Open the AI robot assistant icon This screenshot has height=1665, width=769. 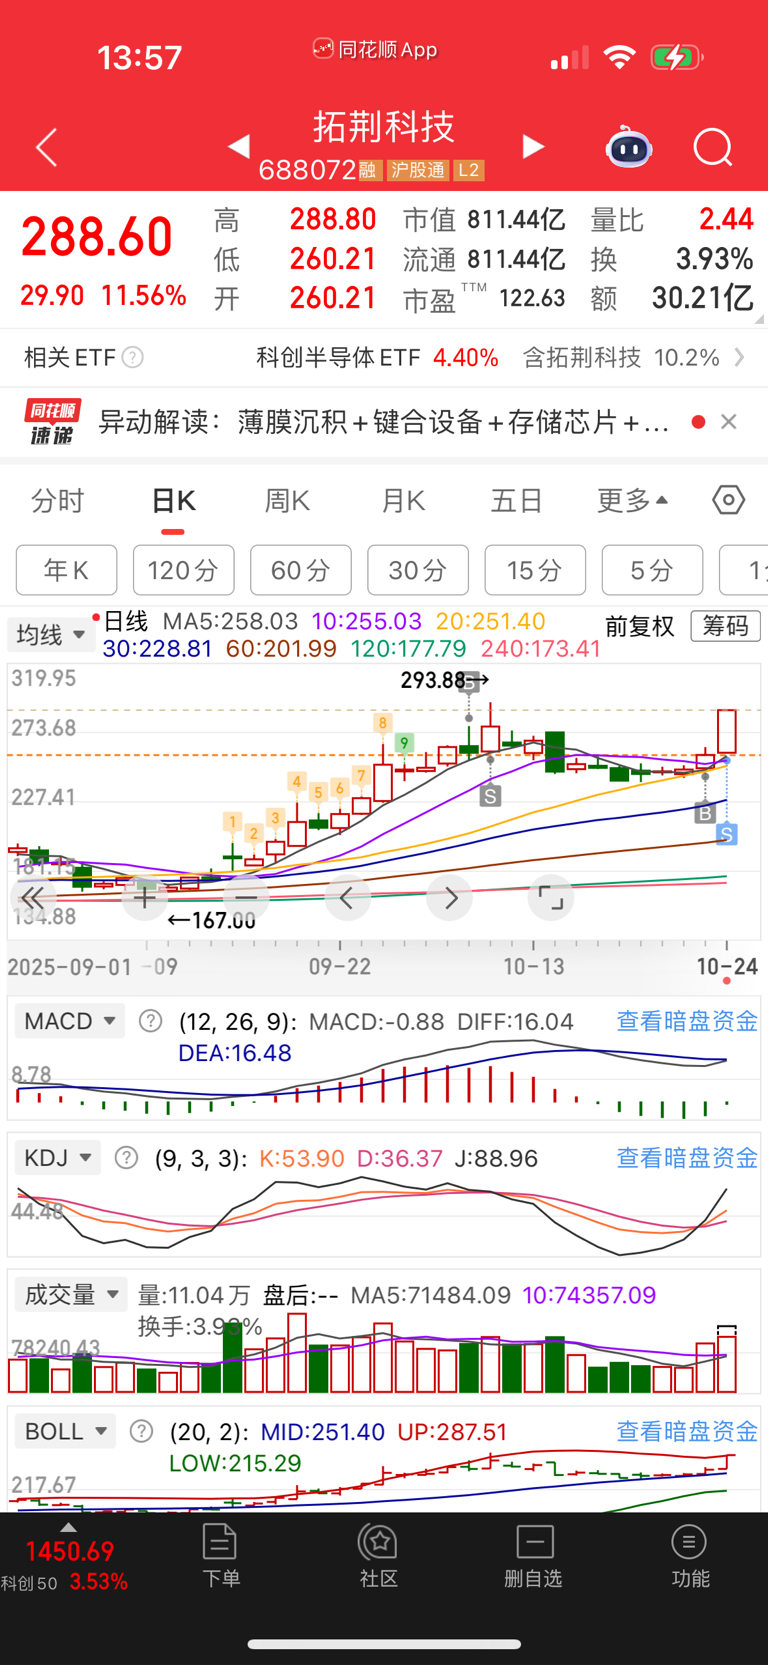(629, 148)
